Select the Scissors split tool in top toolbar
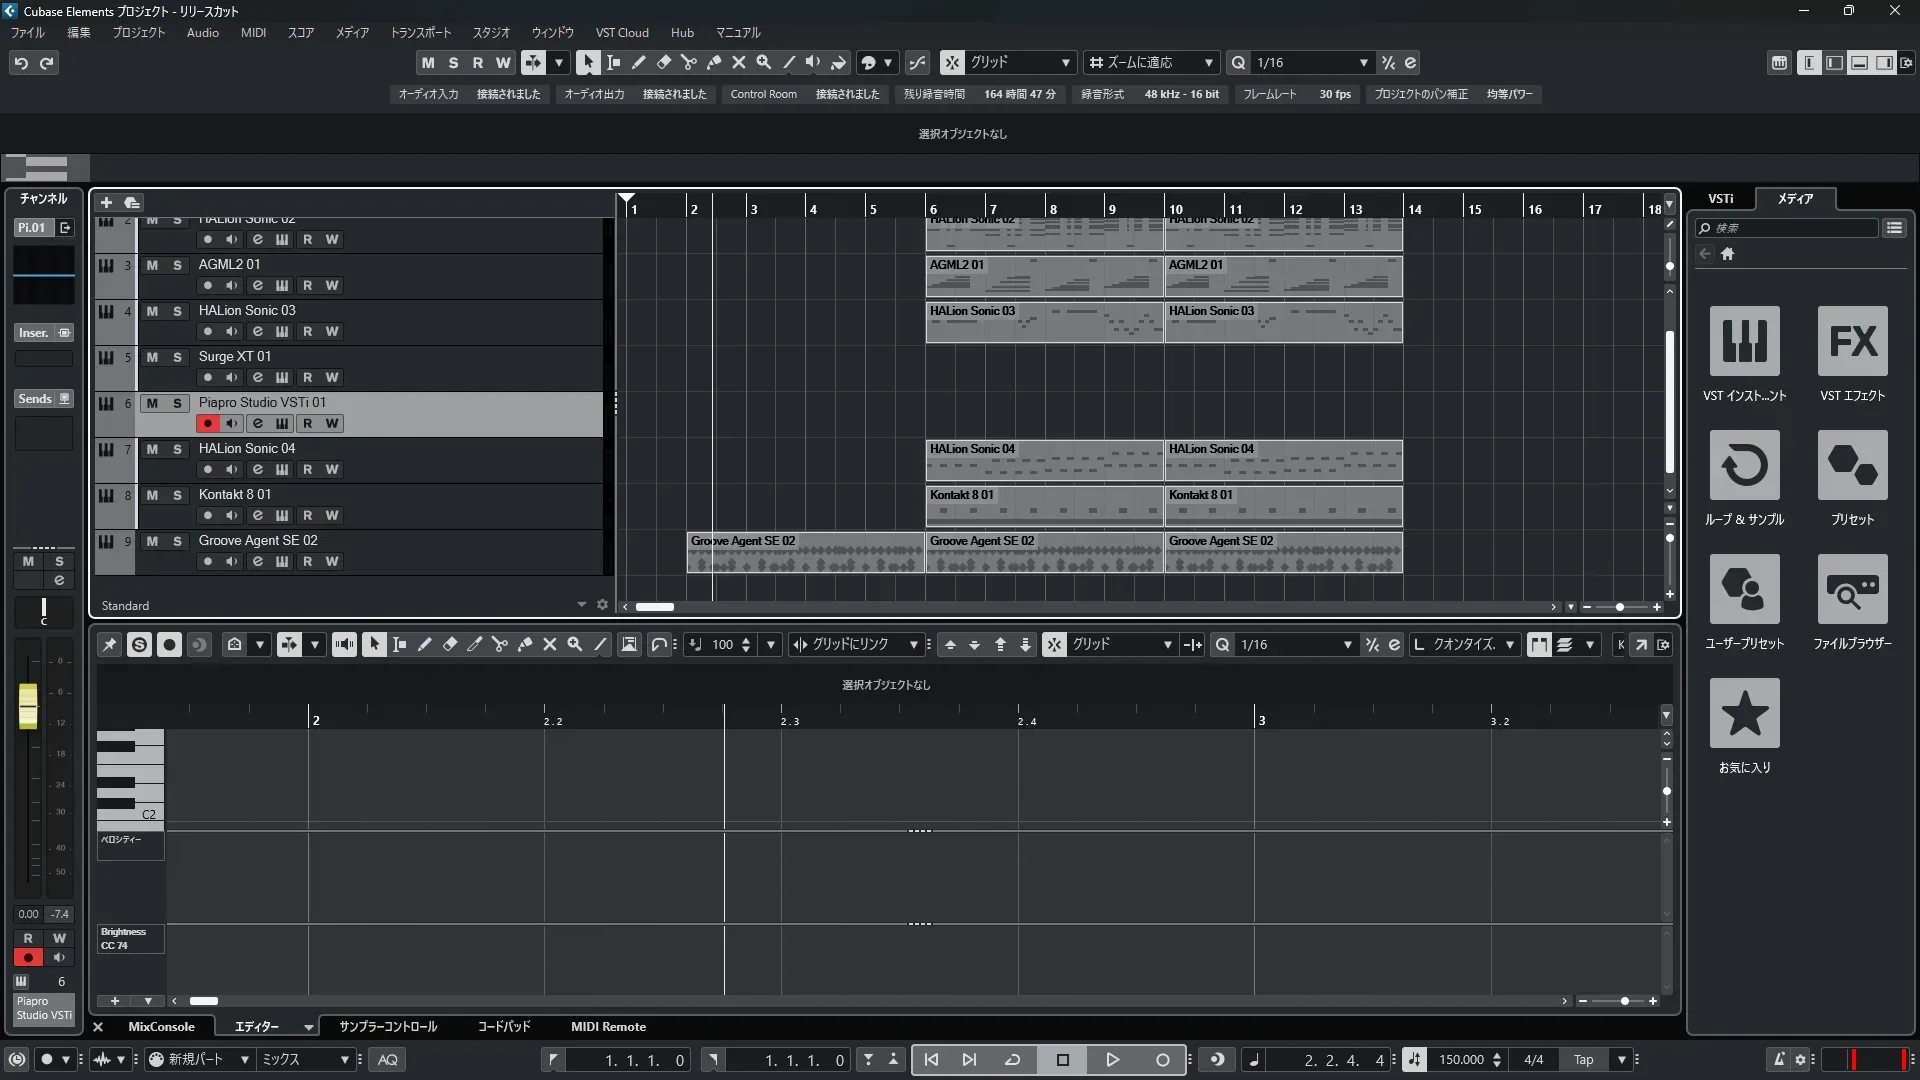Viewport: 1920px width, 1080px height. 689,62
